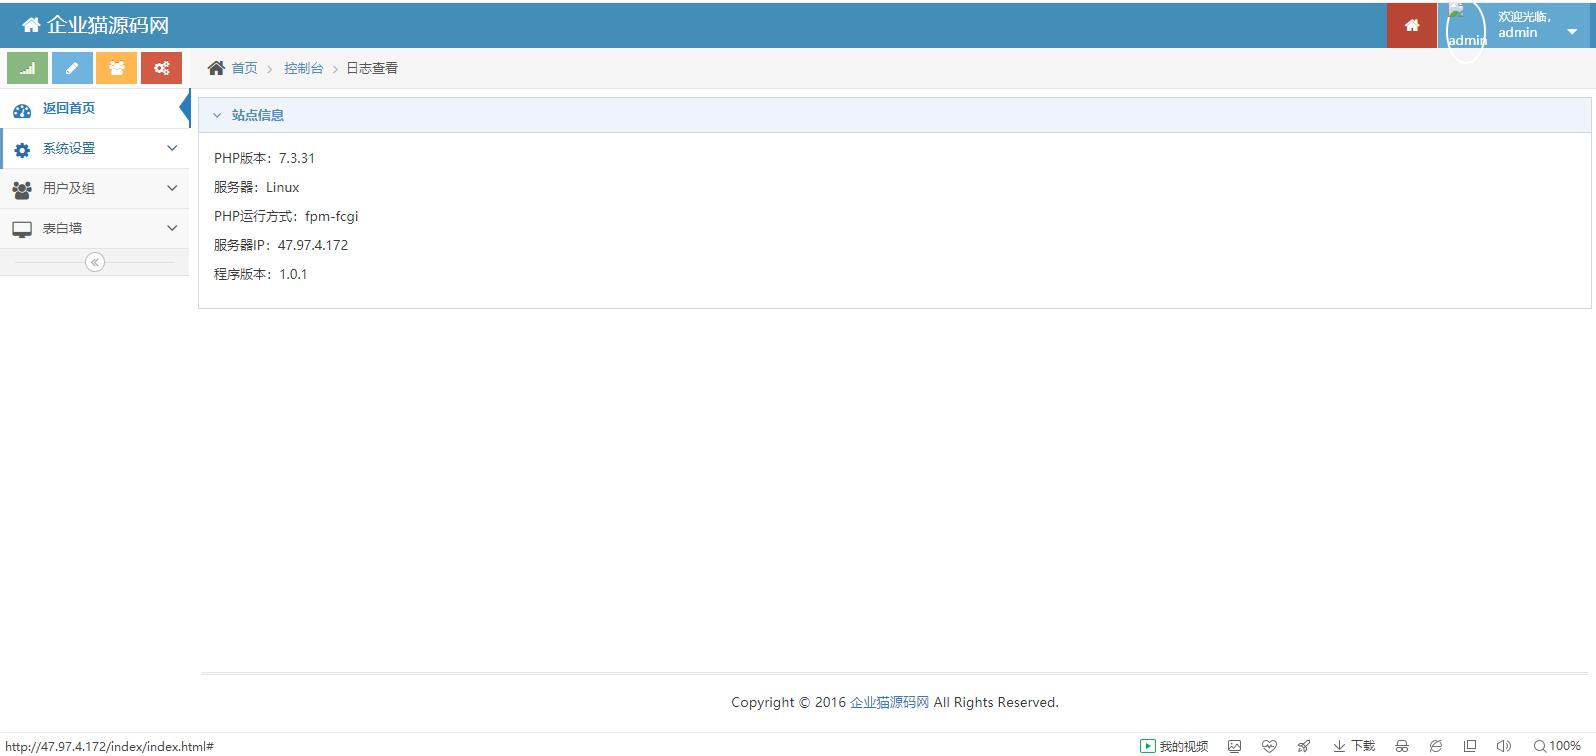Click the red home button in the top bar
1596x756 pixels.
click(1412, 25)
